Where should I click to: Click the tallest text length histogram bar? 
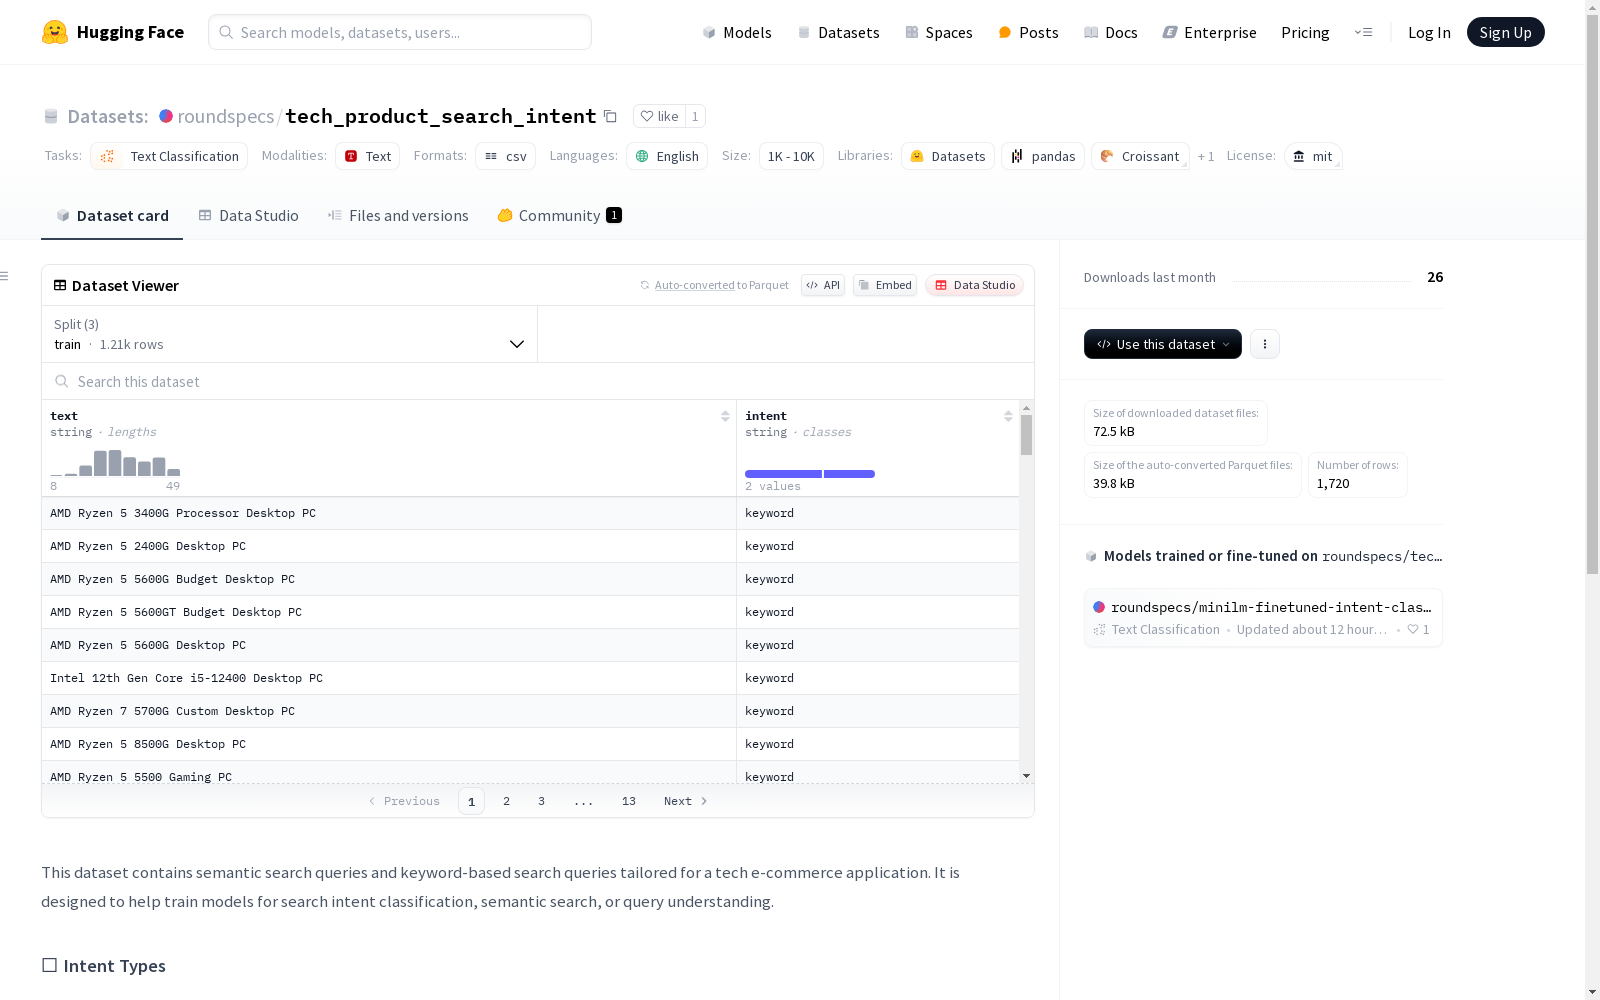click(115, 463)
